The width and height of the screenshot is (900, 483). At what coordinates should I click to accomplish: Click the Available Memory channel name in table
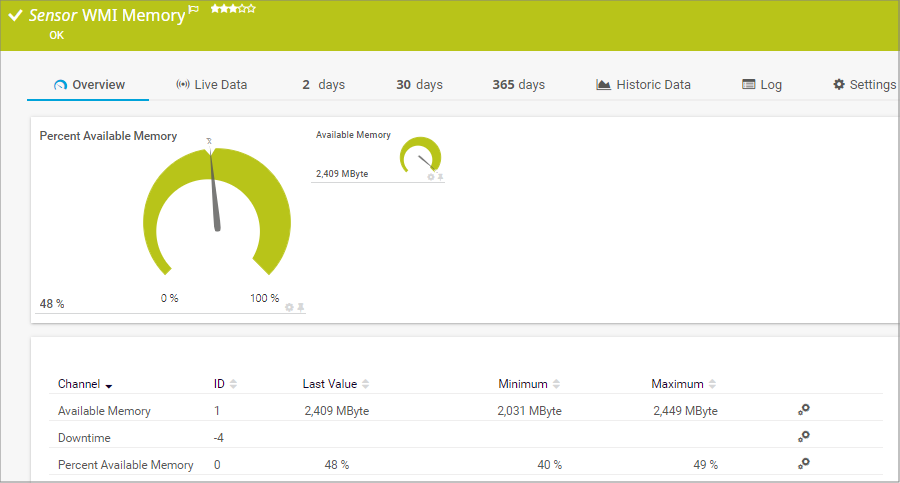(104, 411)
